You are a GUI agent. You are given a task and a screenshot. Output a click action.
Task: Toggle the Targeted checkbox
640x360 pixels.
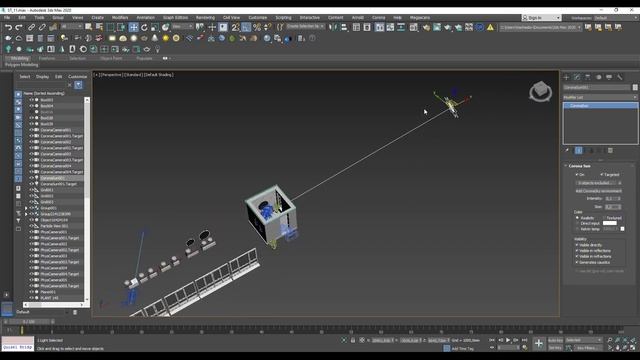click(x=602, y=175)
